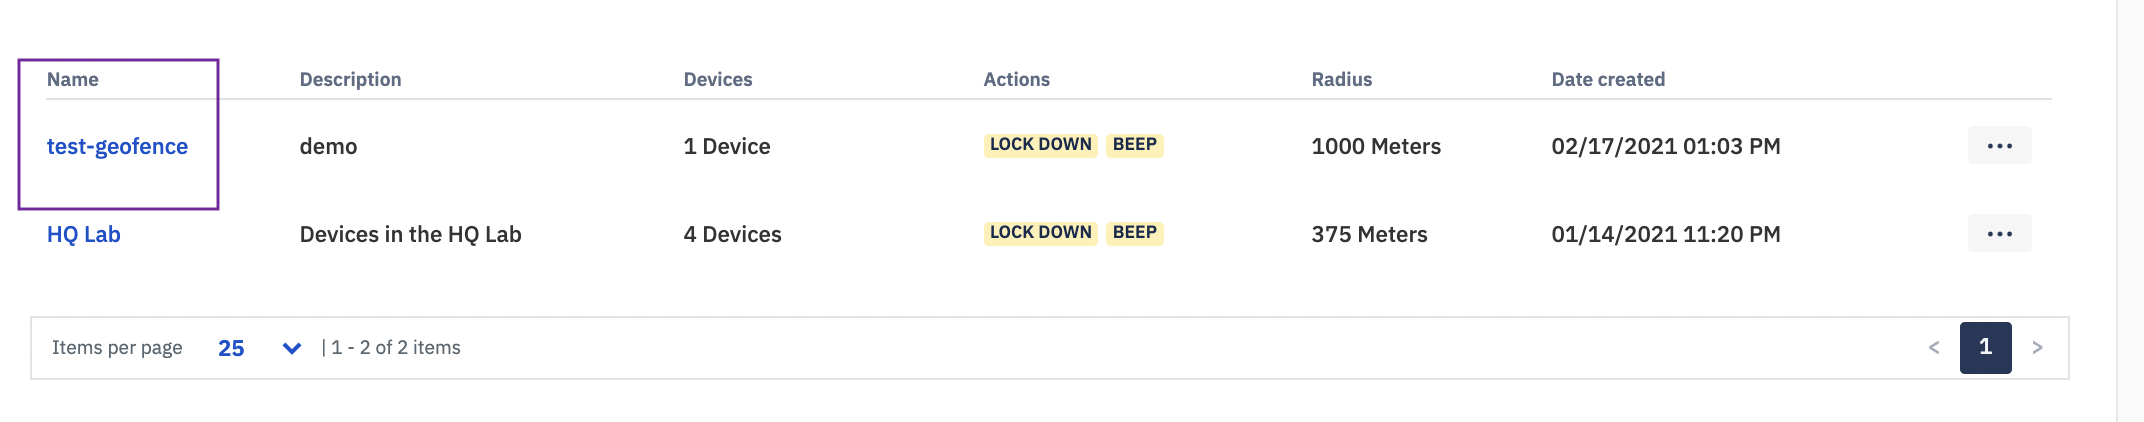Sort by the Name column header
The width and height of the screenshot is (2144, 422).
[73, 79]
